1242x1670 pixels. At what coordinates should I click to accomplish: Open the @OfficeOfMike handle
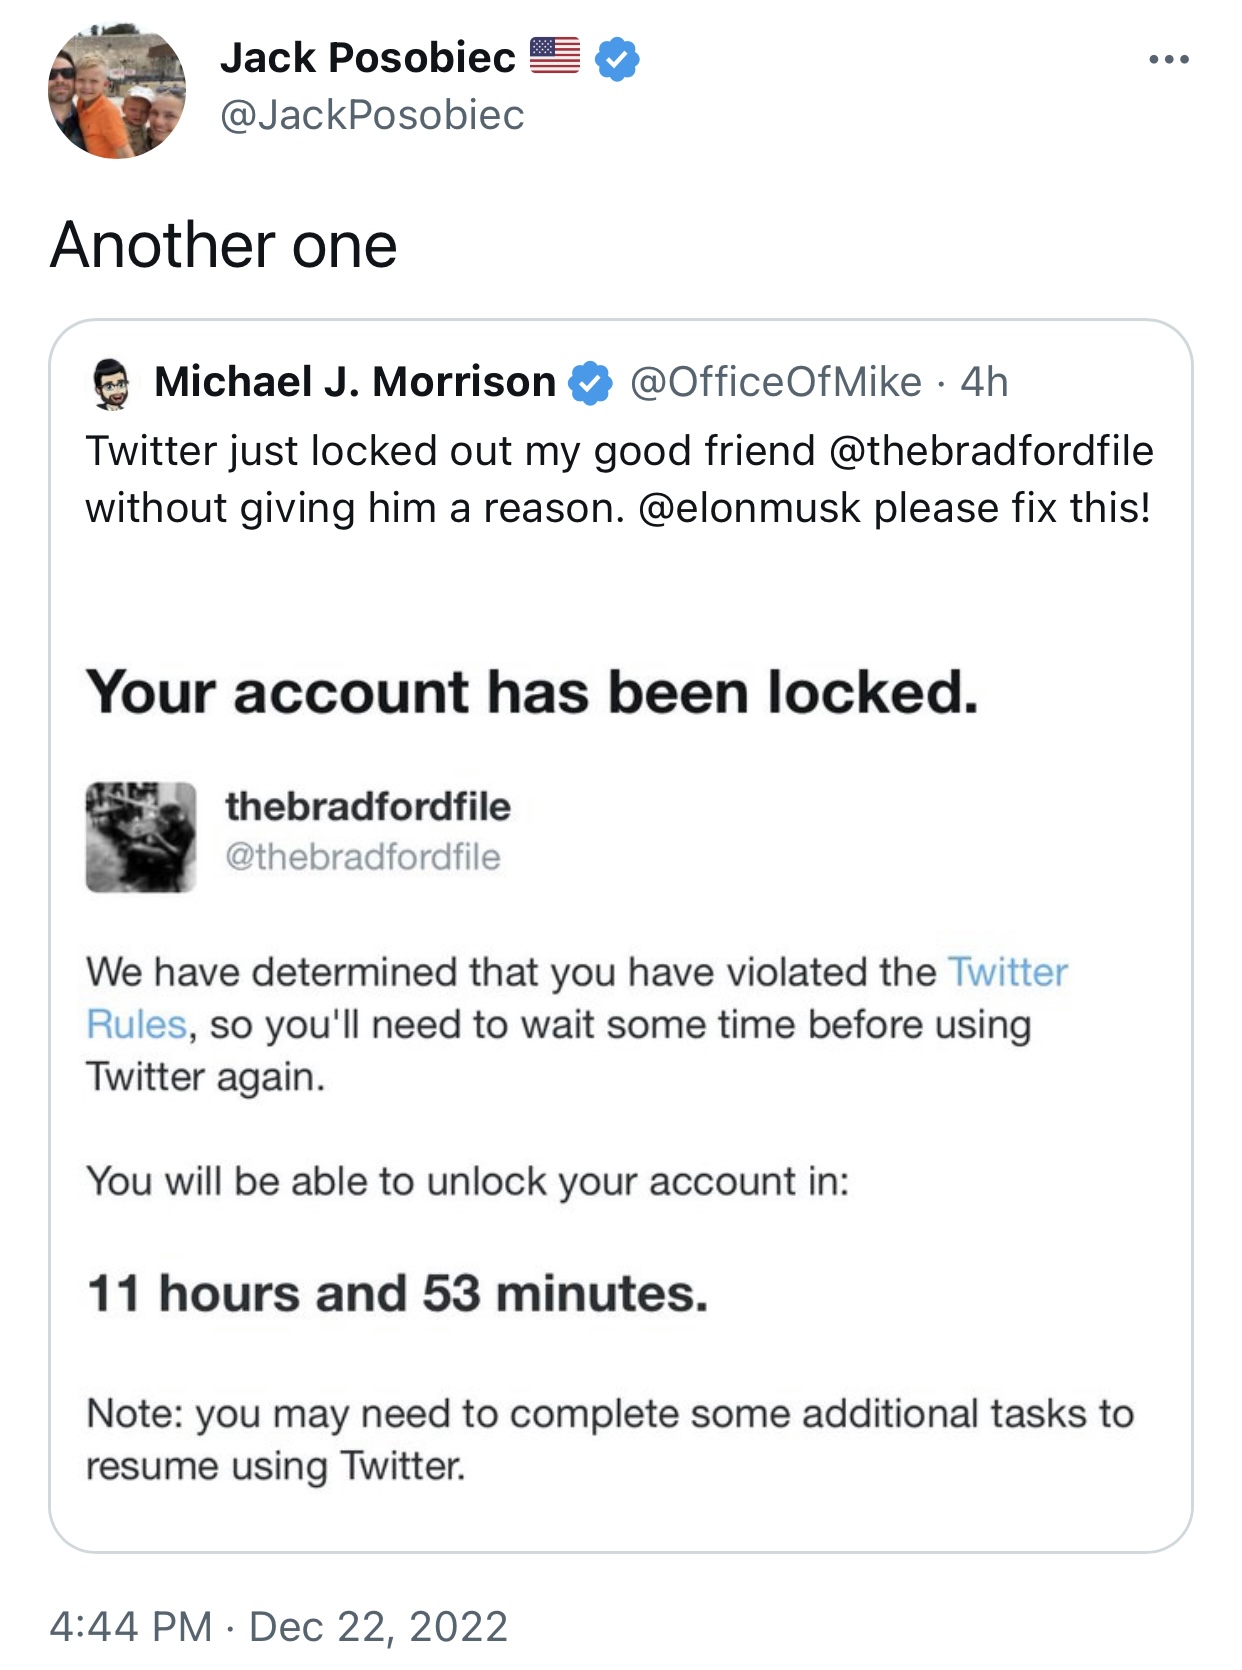click(x=775, y=382)
